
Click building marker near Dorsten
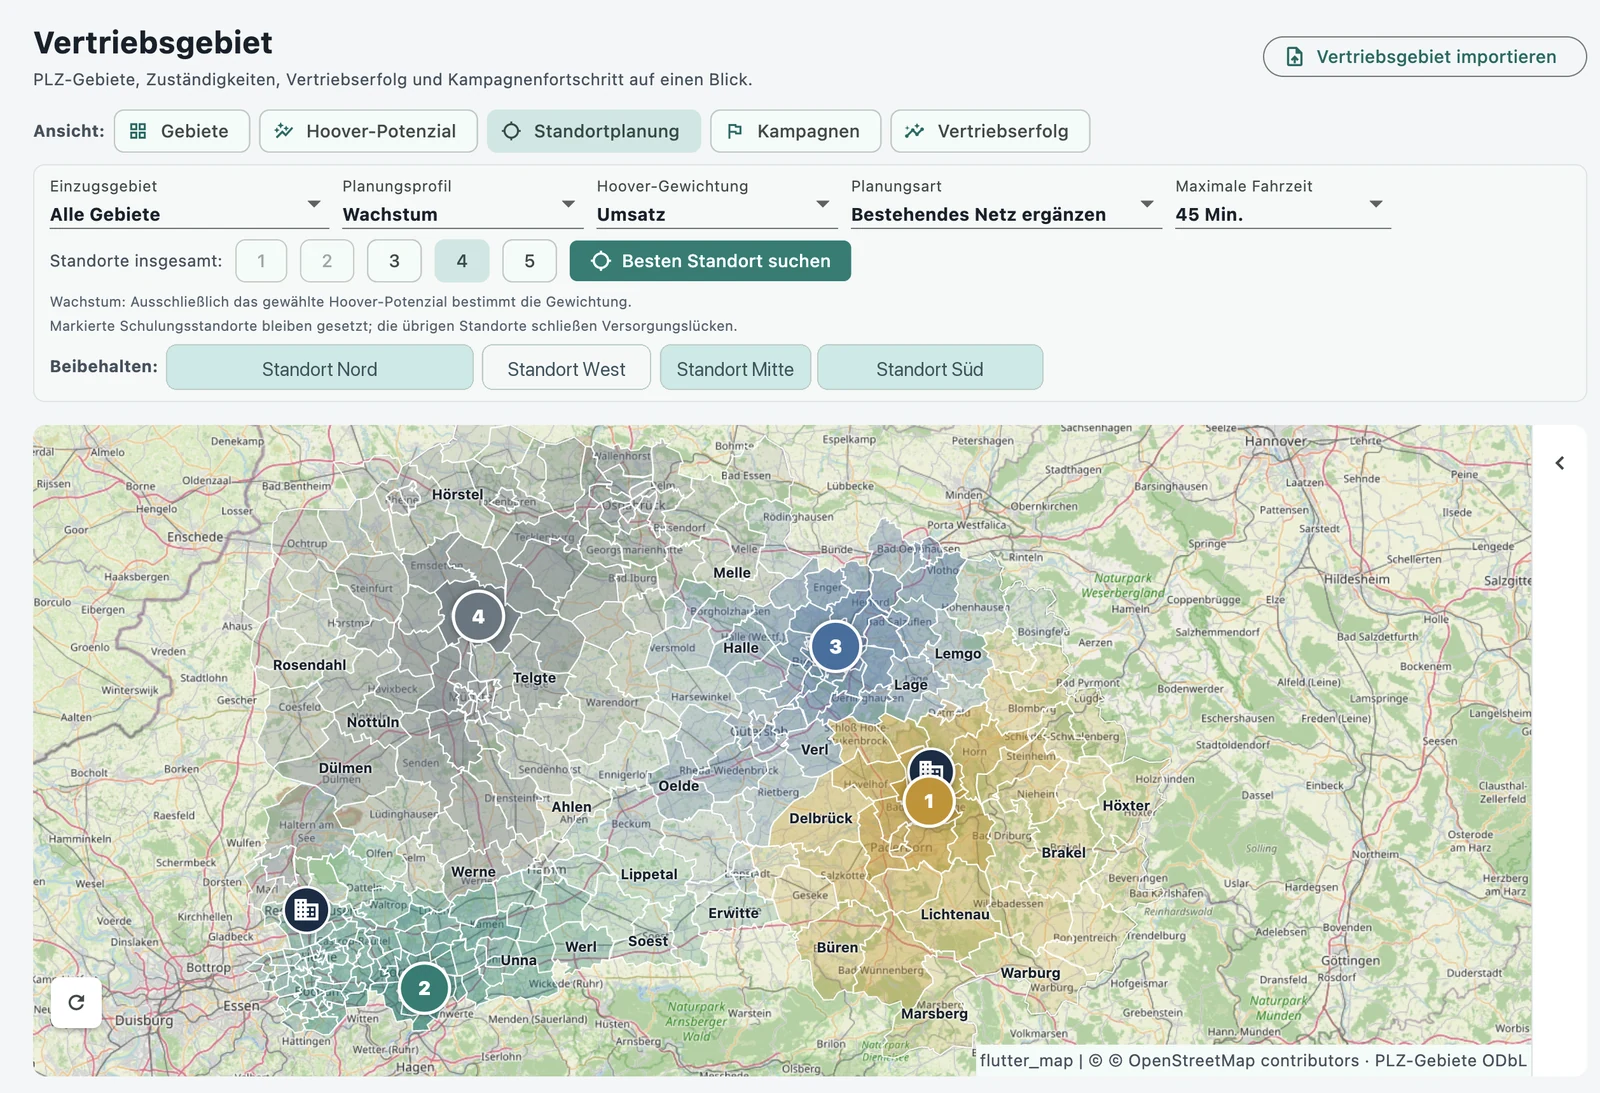(307, 910)
